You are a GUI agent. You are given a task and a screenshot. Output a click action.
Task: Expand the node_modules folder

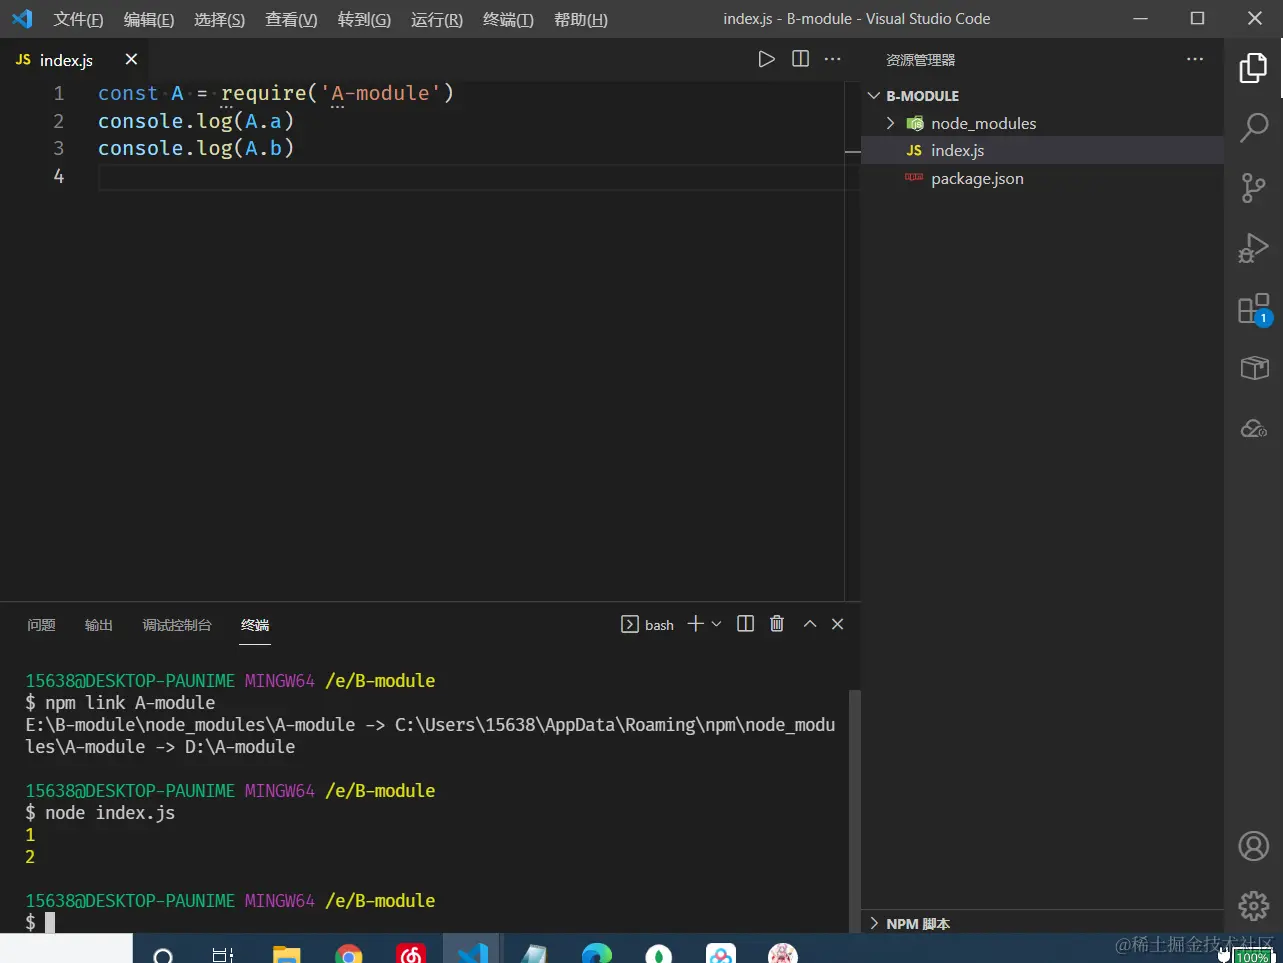pos(890,123)
